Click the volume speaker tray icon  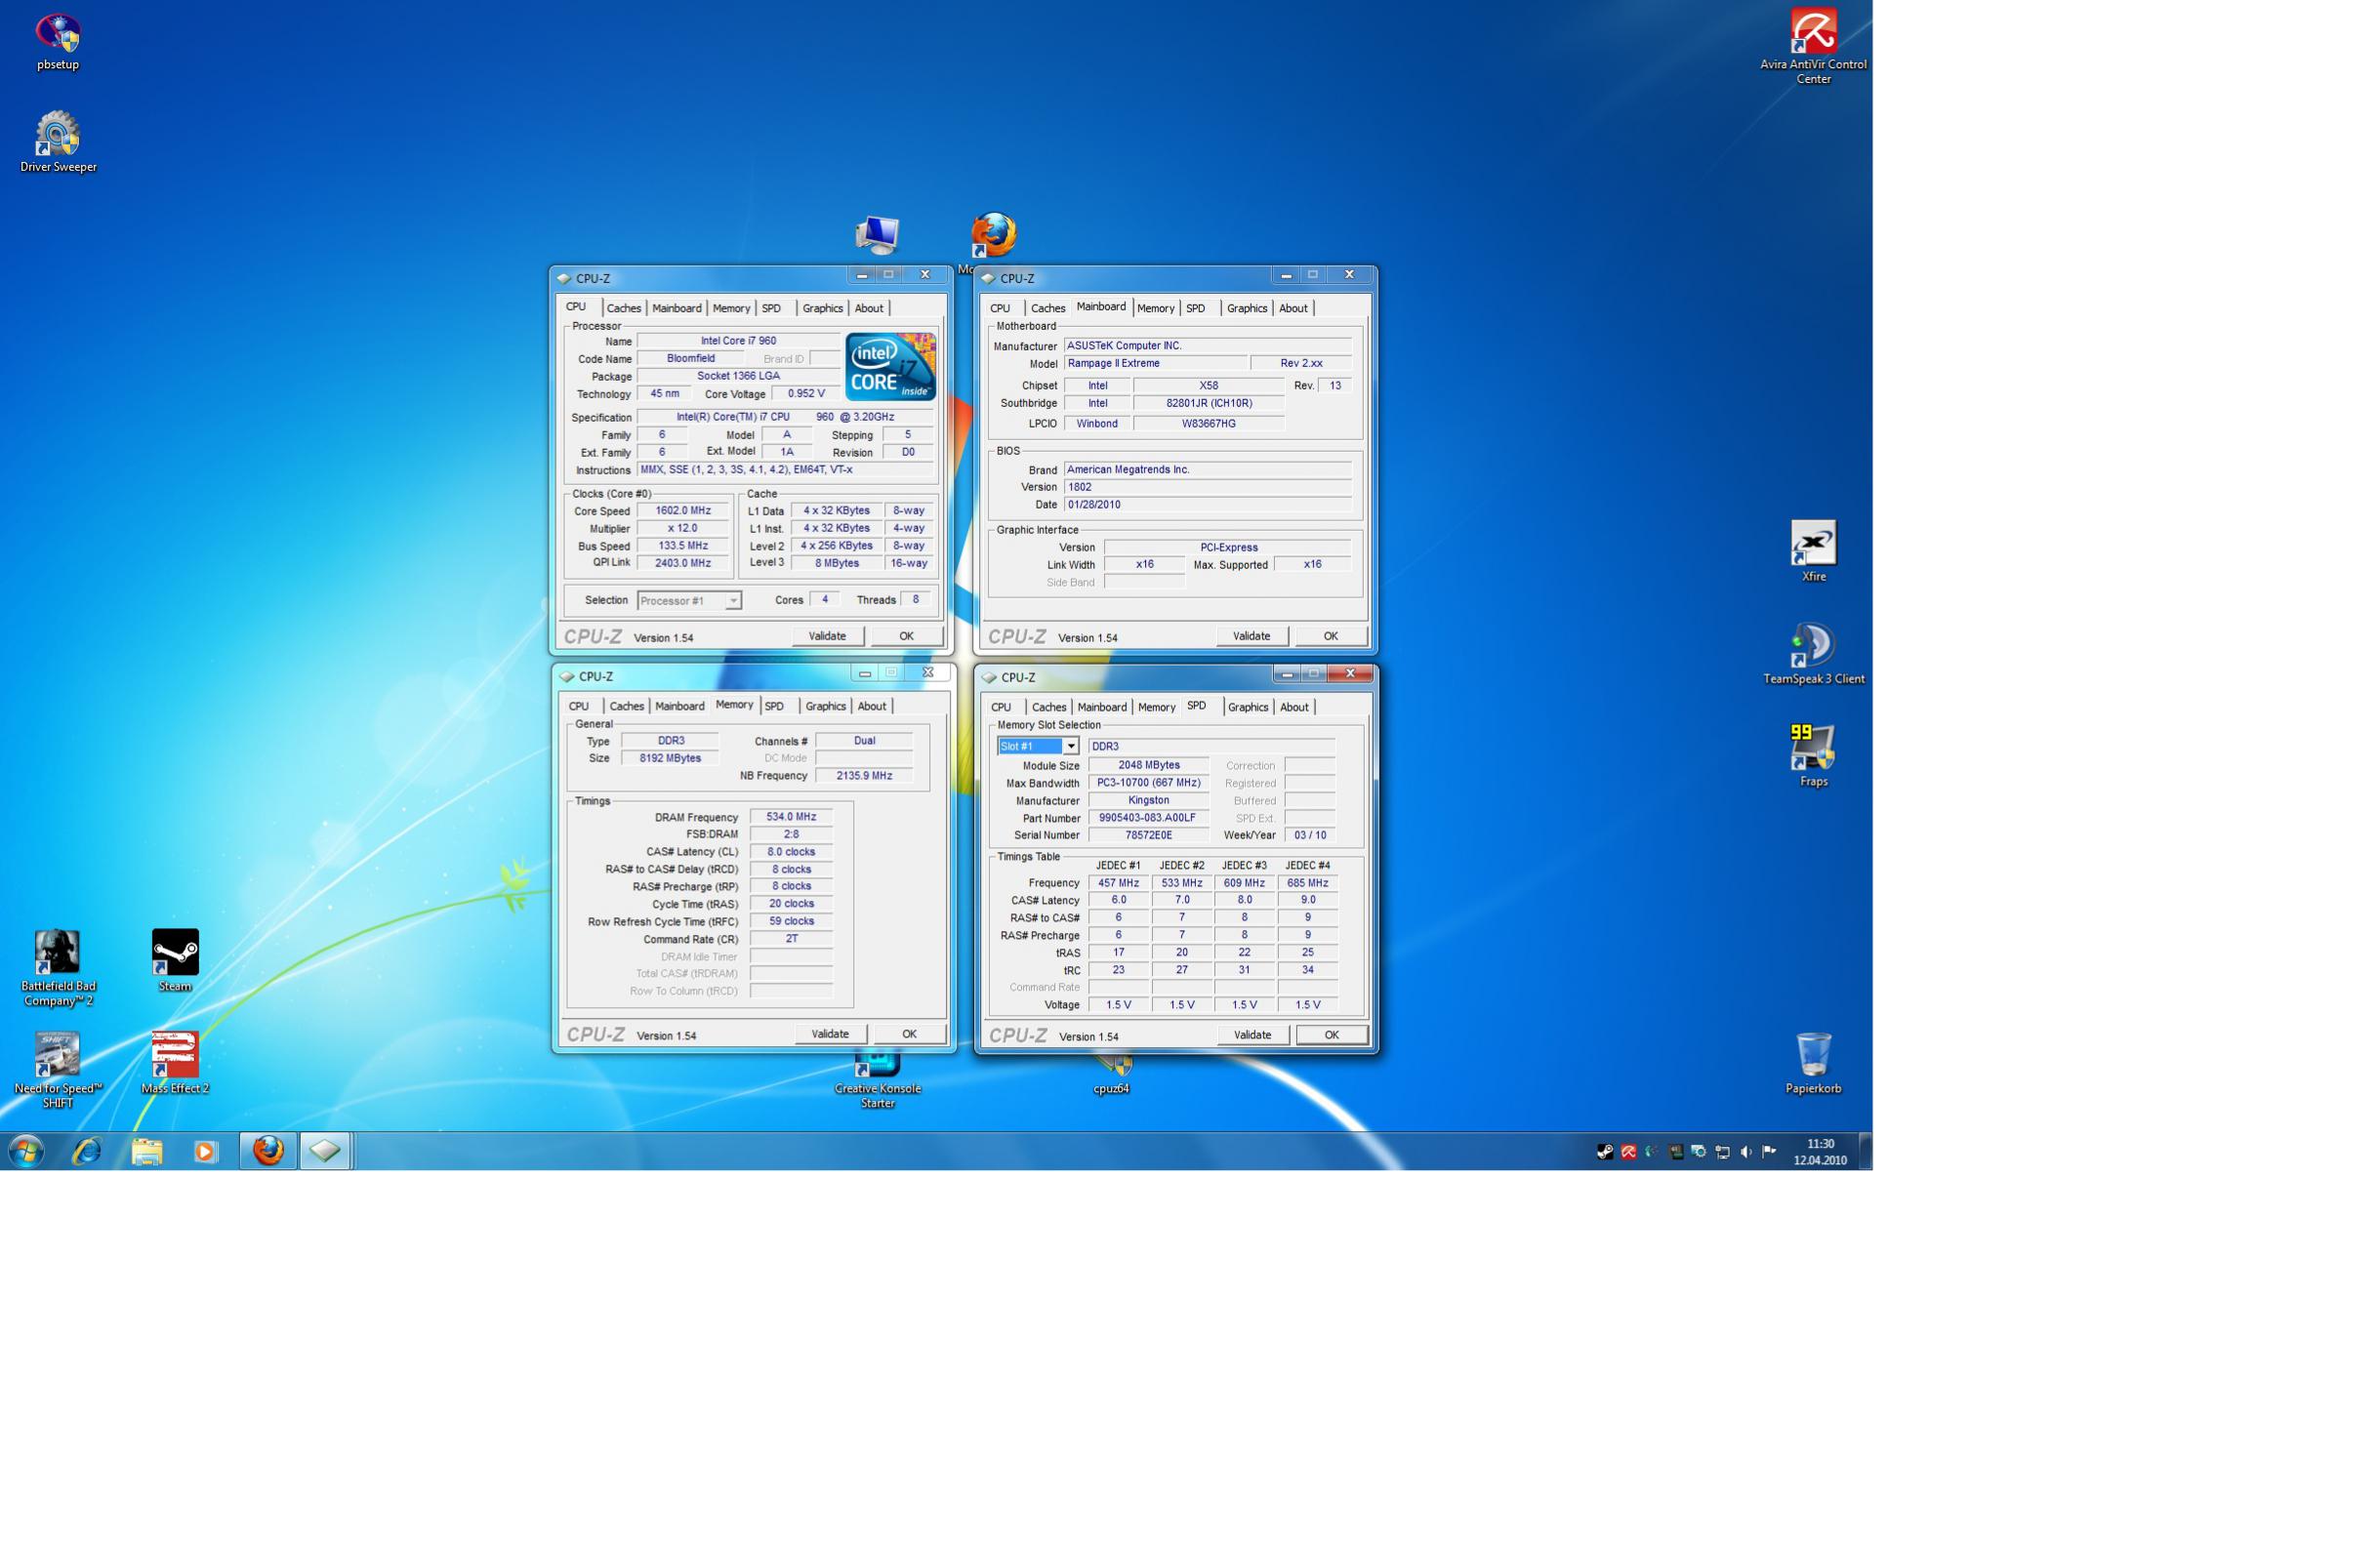[1745, 1152]
